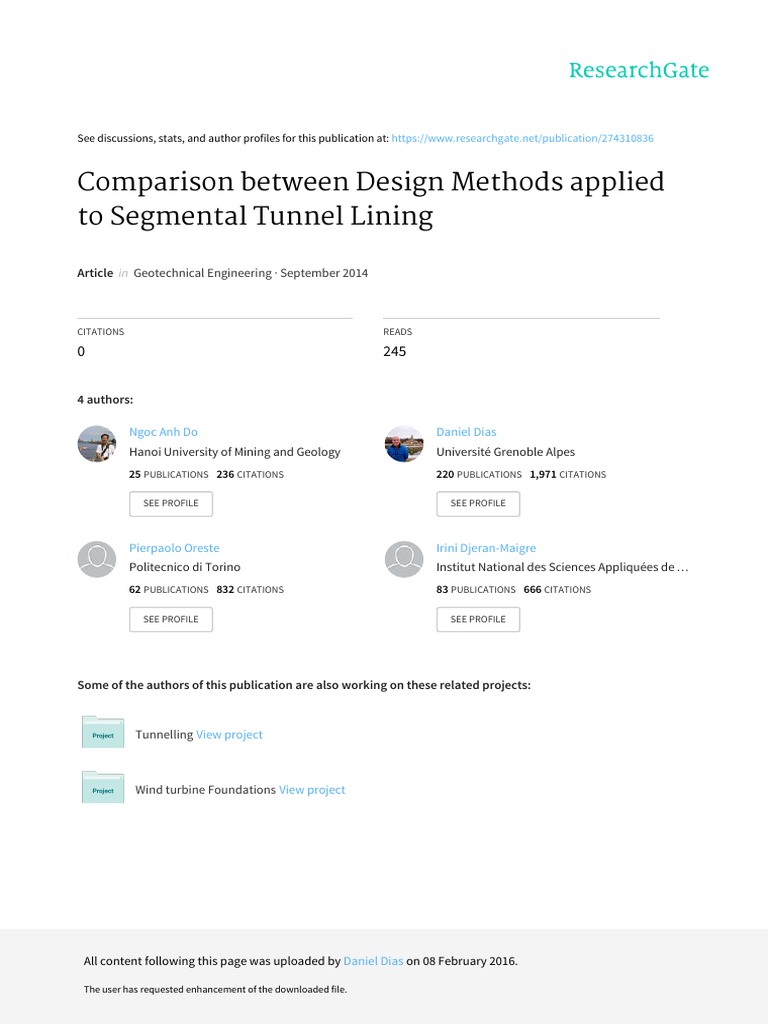768x1024 pixels.
Task: Open the Pierpaolo Oreste author link
Action: (x=174, y=548)
